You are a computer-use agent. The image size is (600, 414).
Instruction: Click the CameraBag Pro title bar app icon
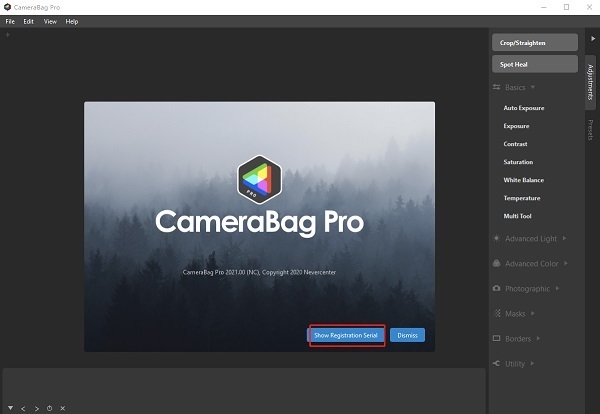[x=7, y=7]
